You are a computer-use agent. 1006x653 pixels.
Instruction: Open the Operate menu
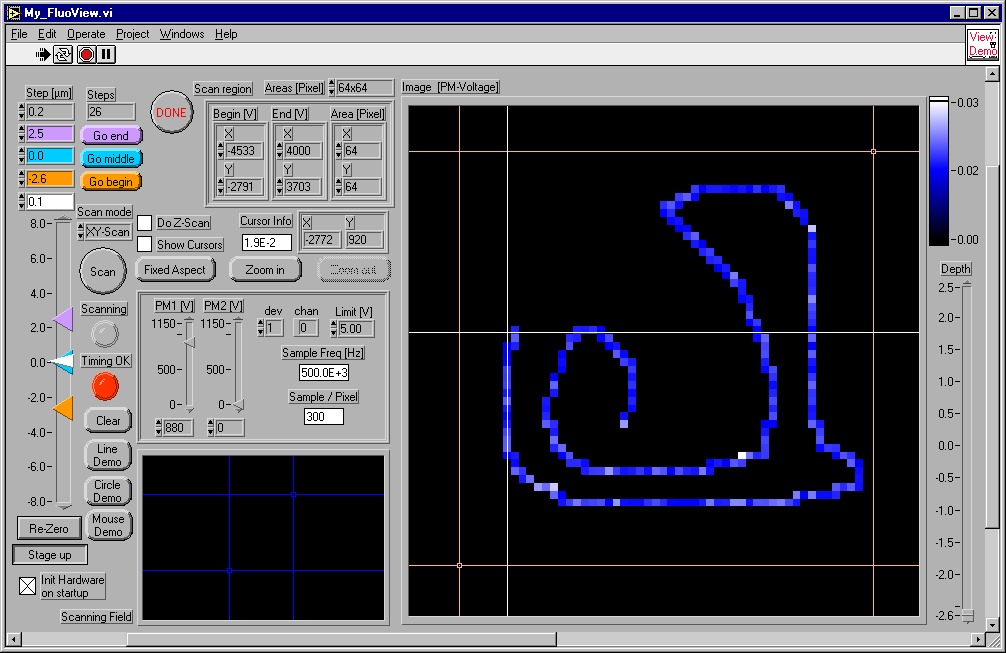[x=86, y=34]
